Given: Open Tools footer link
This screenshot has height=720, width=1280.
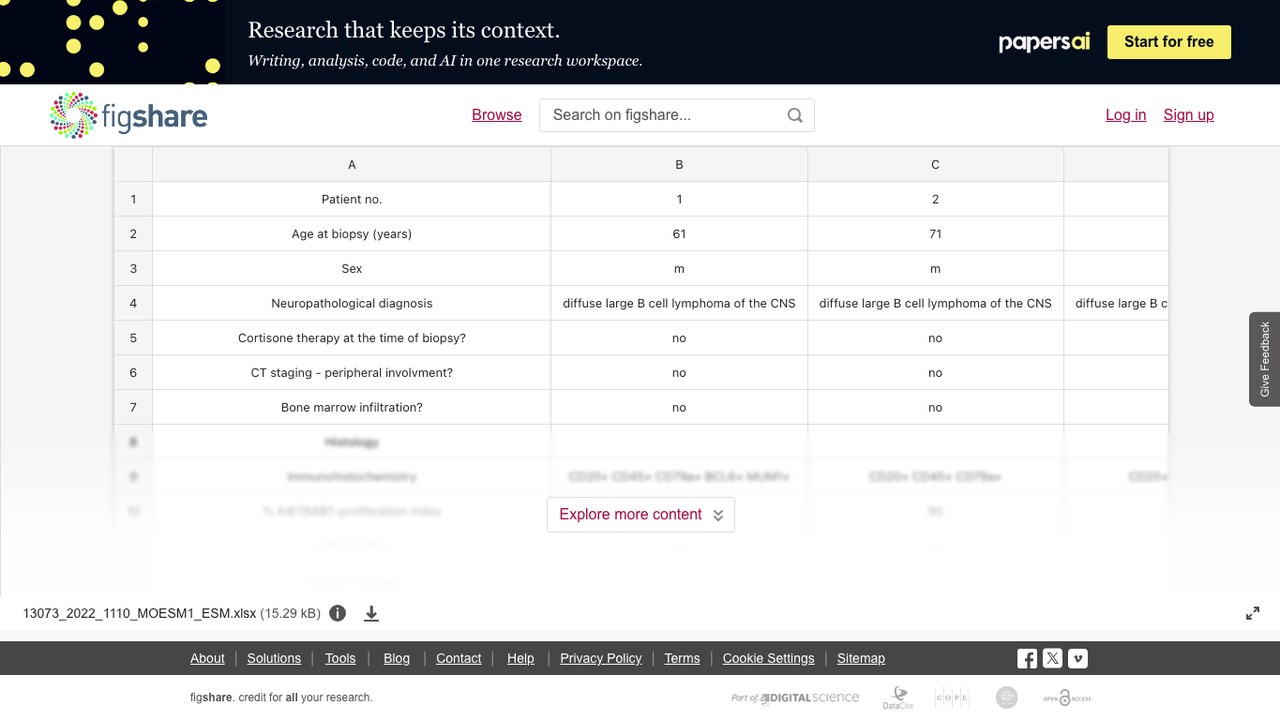Looking at the screenshot, I should click(340, 658).
